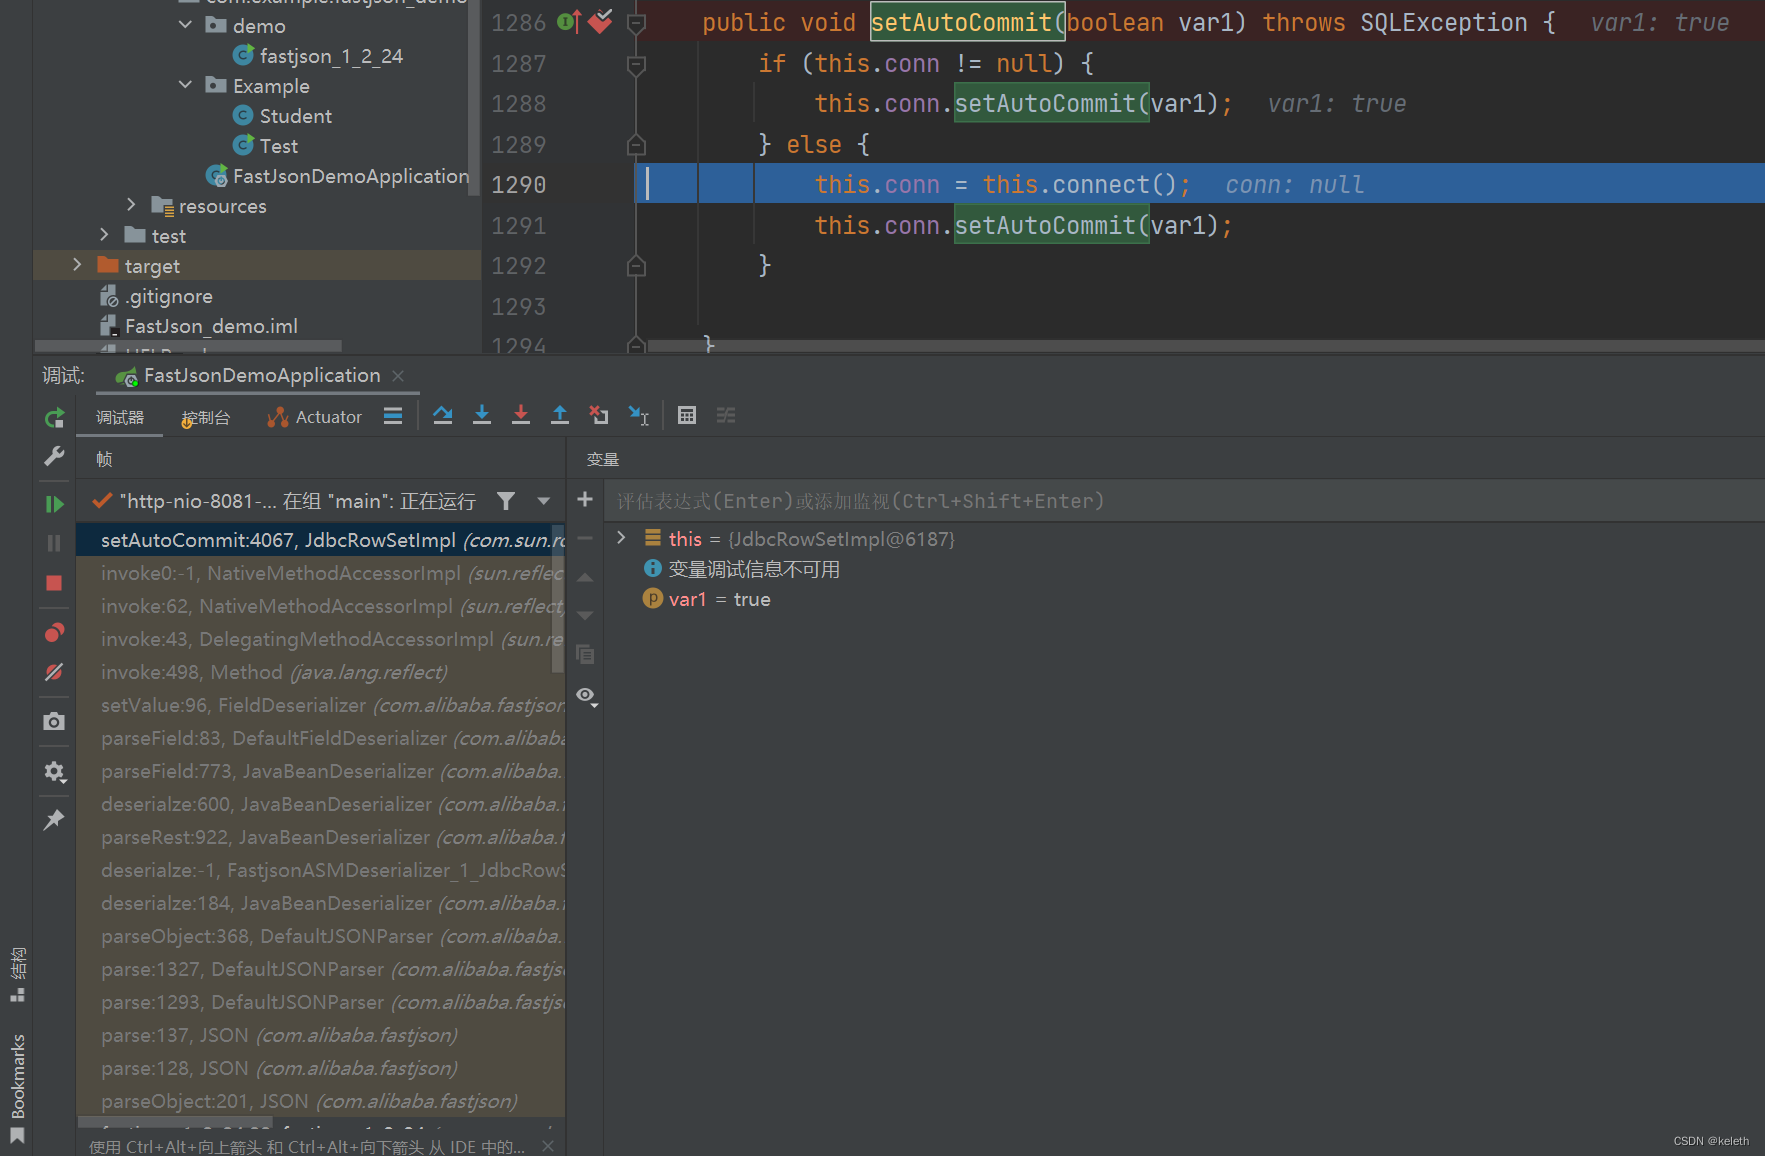1765x1156 pixels.
Task: Click Drop Frame icon
Action: (x=599, y=415)
